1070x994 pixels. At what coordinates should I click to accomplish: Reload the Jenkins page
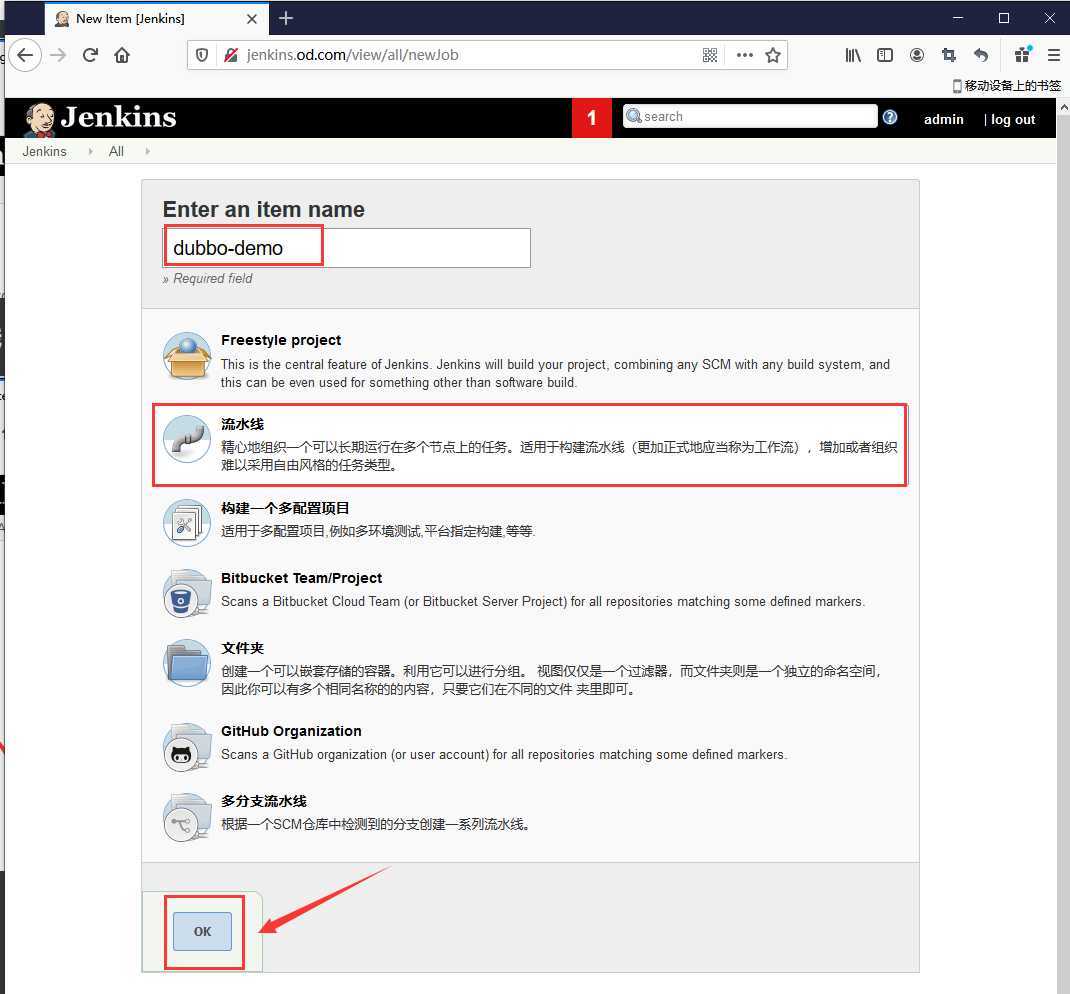point(91,55)
